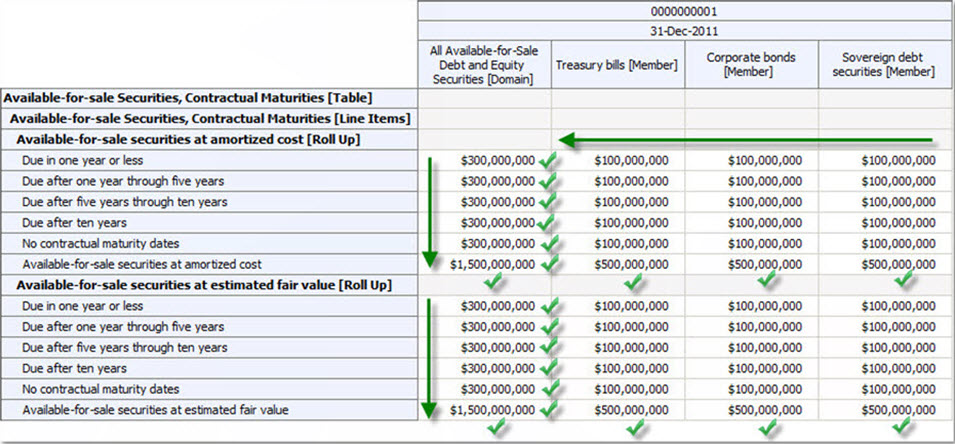Click 'Available-for-sale securities at estimated fair value' total row label
Screen dimensions: 955x444
(209, 410)
